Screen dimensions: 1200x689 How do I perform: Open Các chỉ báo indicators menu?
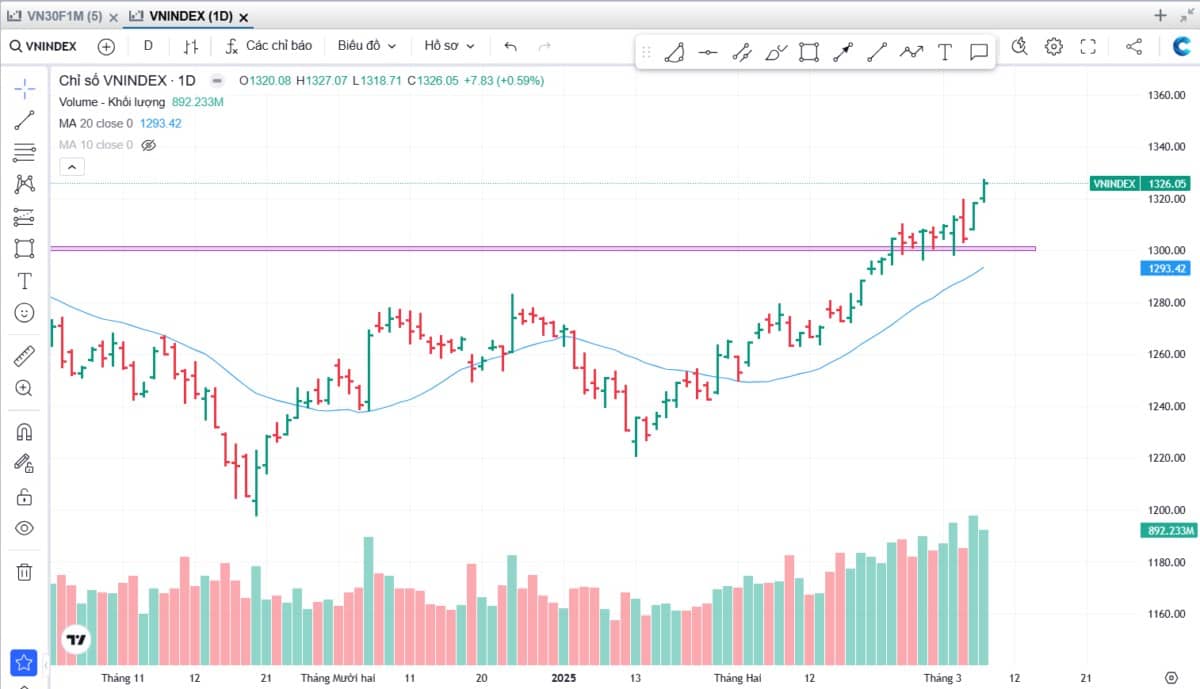click(268, 46)
